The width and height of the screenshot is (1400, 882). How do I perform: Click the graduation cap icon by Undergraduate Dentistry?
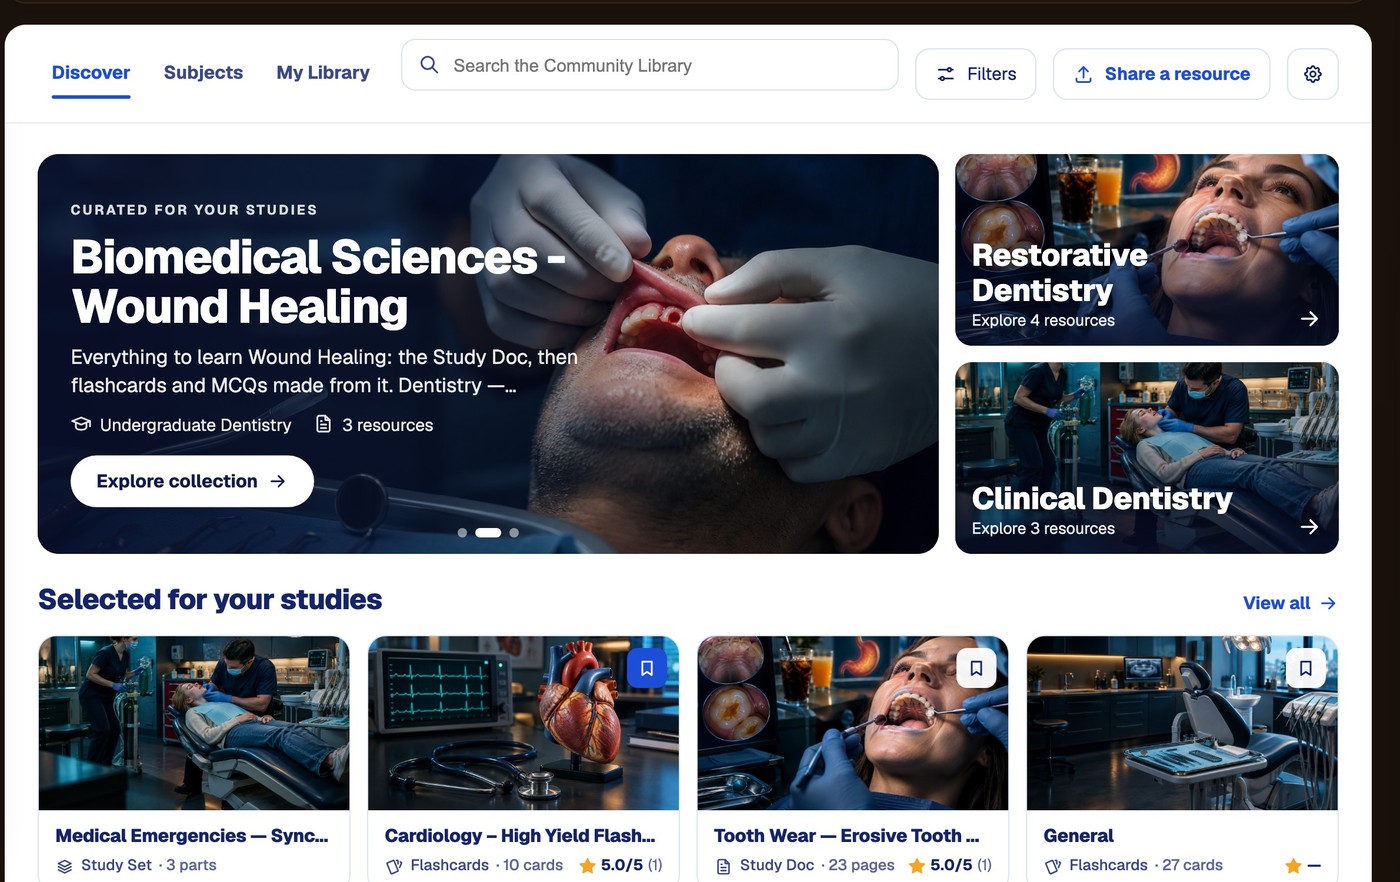tap(81, 424)
